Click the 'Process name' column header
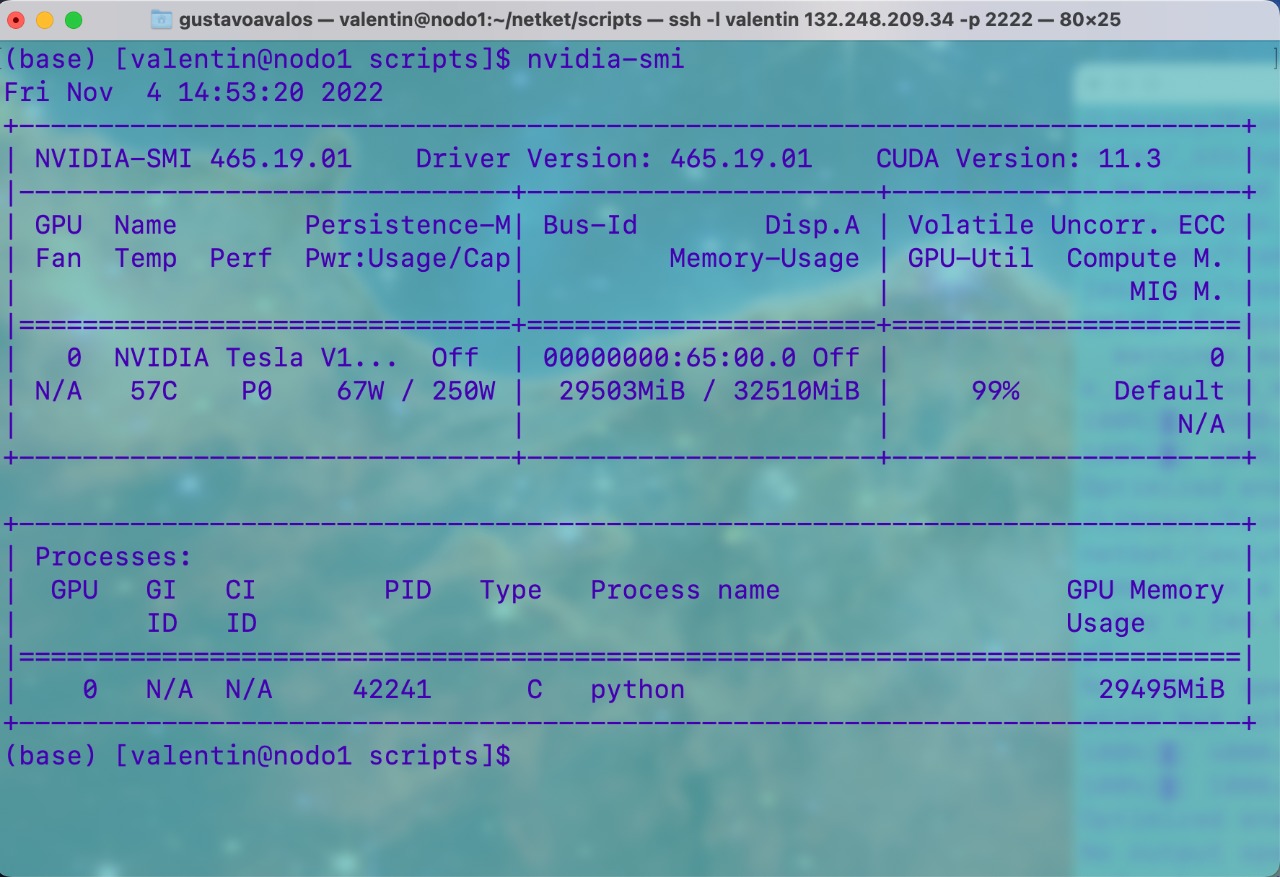 click(685, 590)
